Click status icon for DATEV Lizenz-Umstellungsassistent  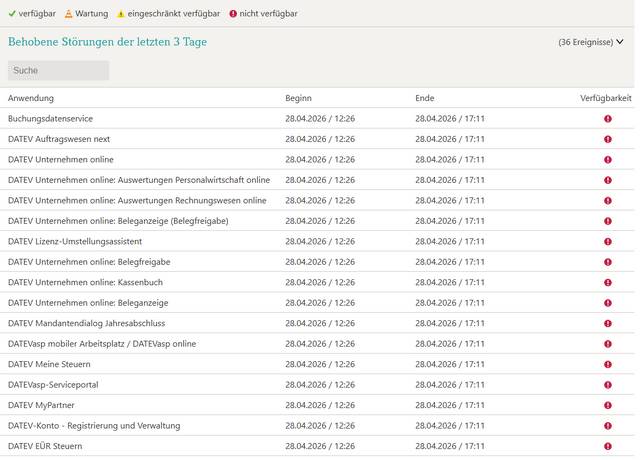coord(607,242)
